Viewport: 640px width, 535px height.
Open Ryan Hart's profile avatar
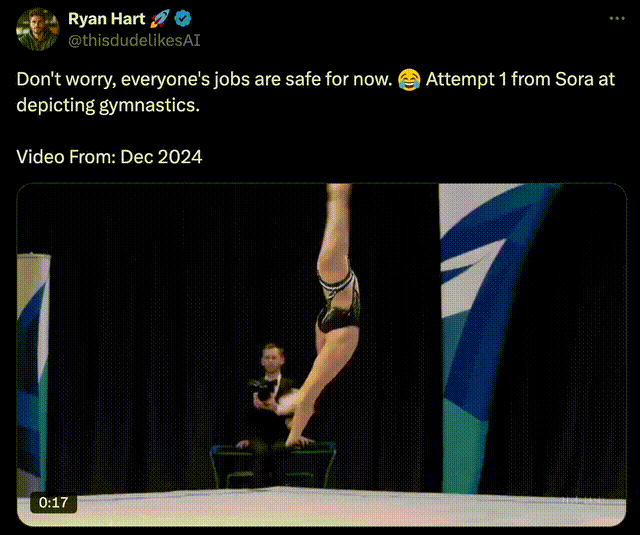(37, 30)
